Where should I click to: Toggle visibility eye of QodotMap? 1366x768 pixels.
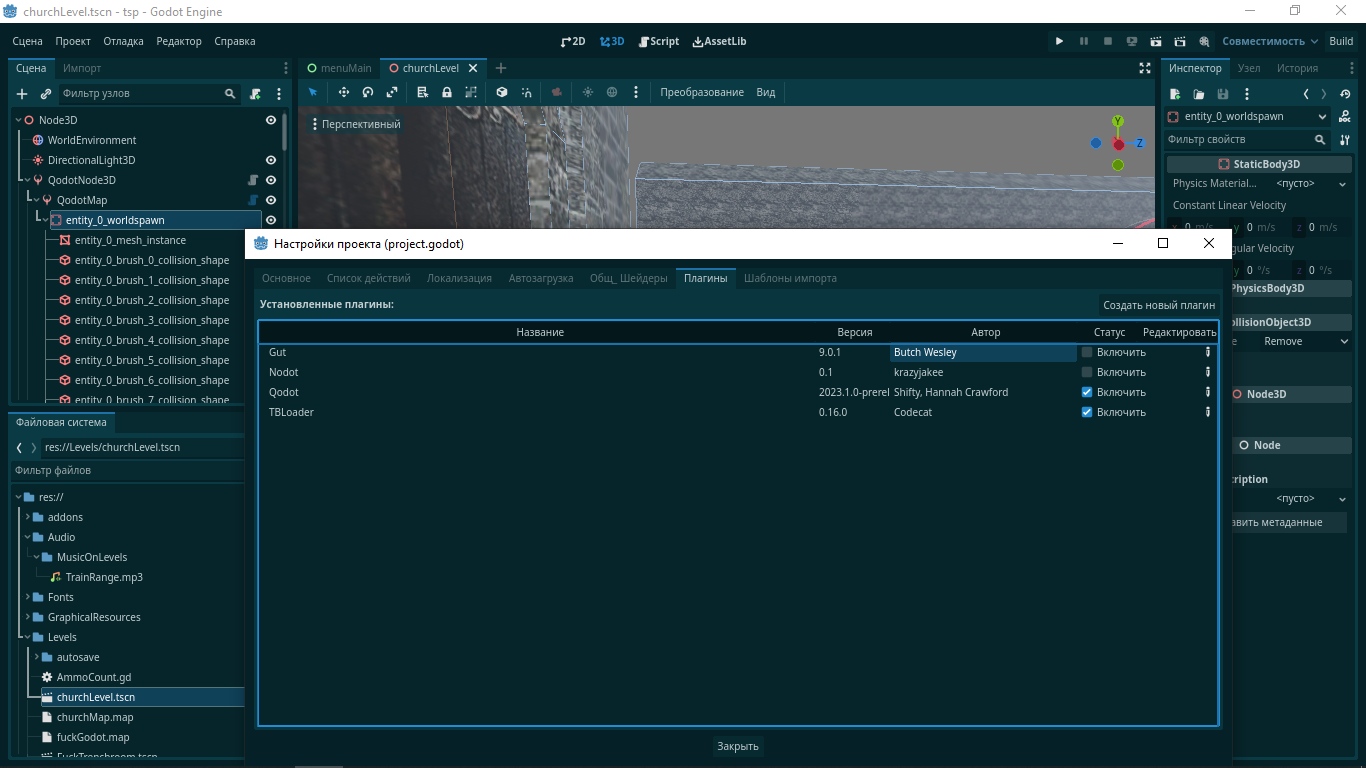[270, 200]
